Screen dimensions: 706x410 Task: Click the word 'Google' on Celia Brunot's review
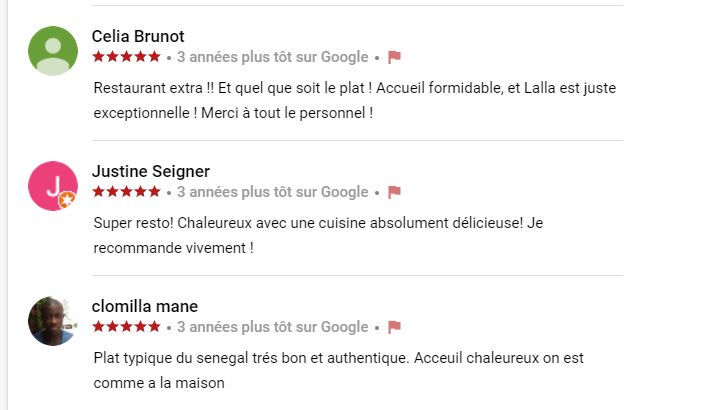(345, 57)
